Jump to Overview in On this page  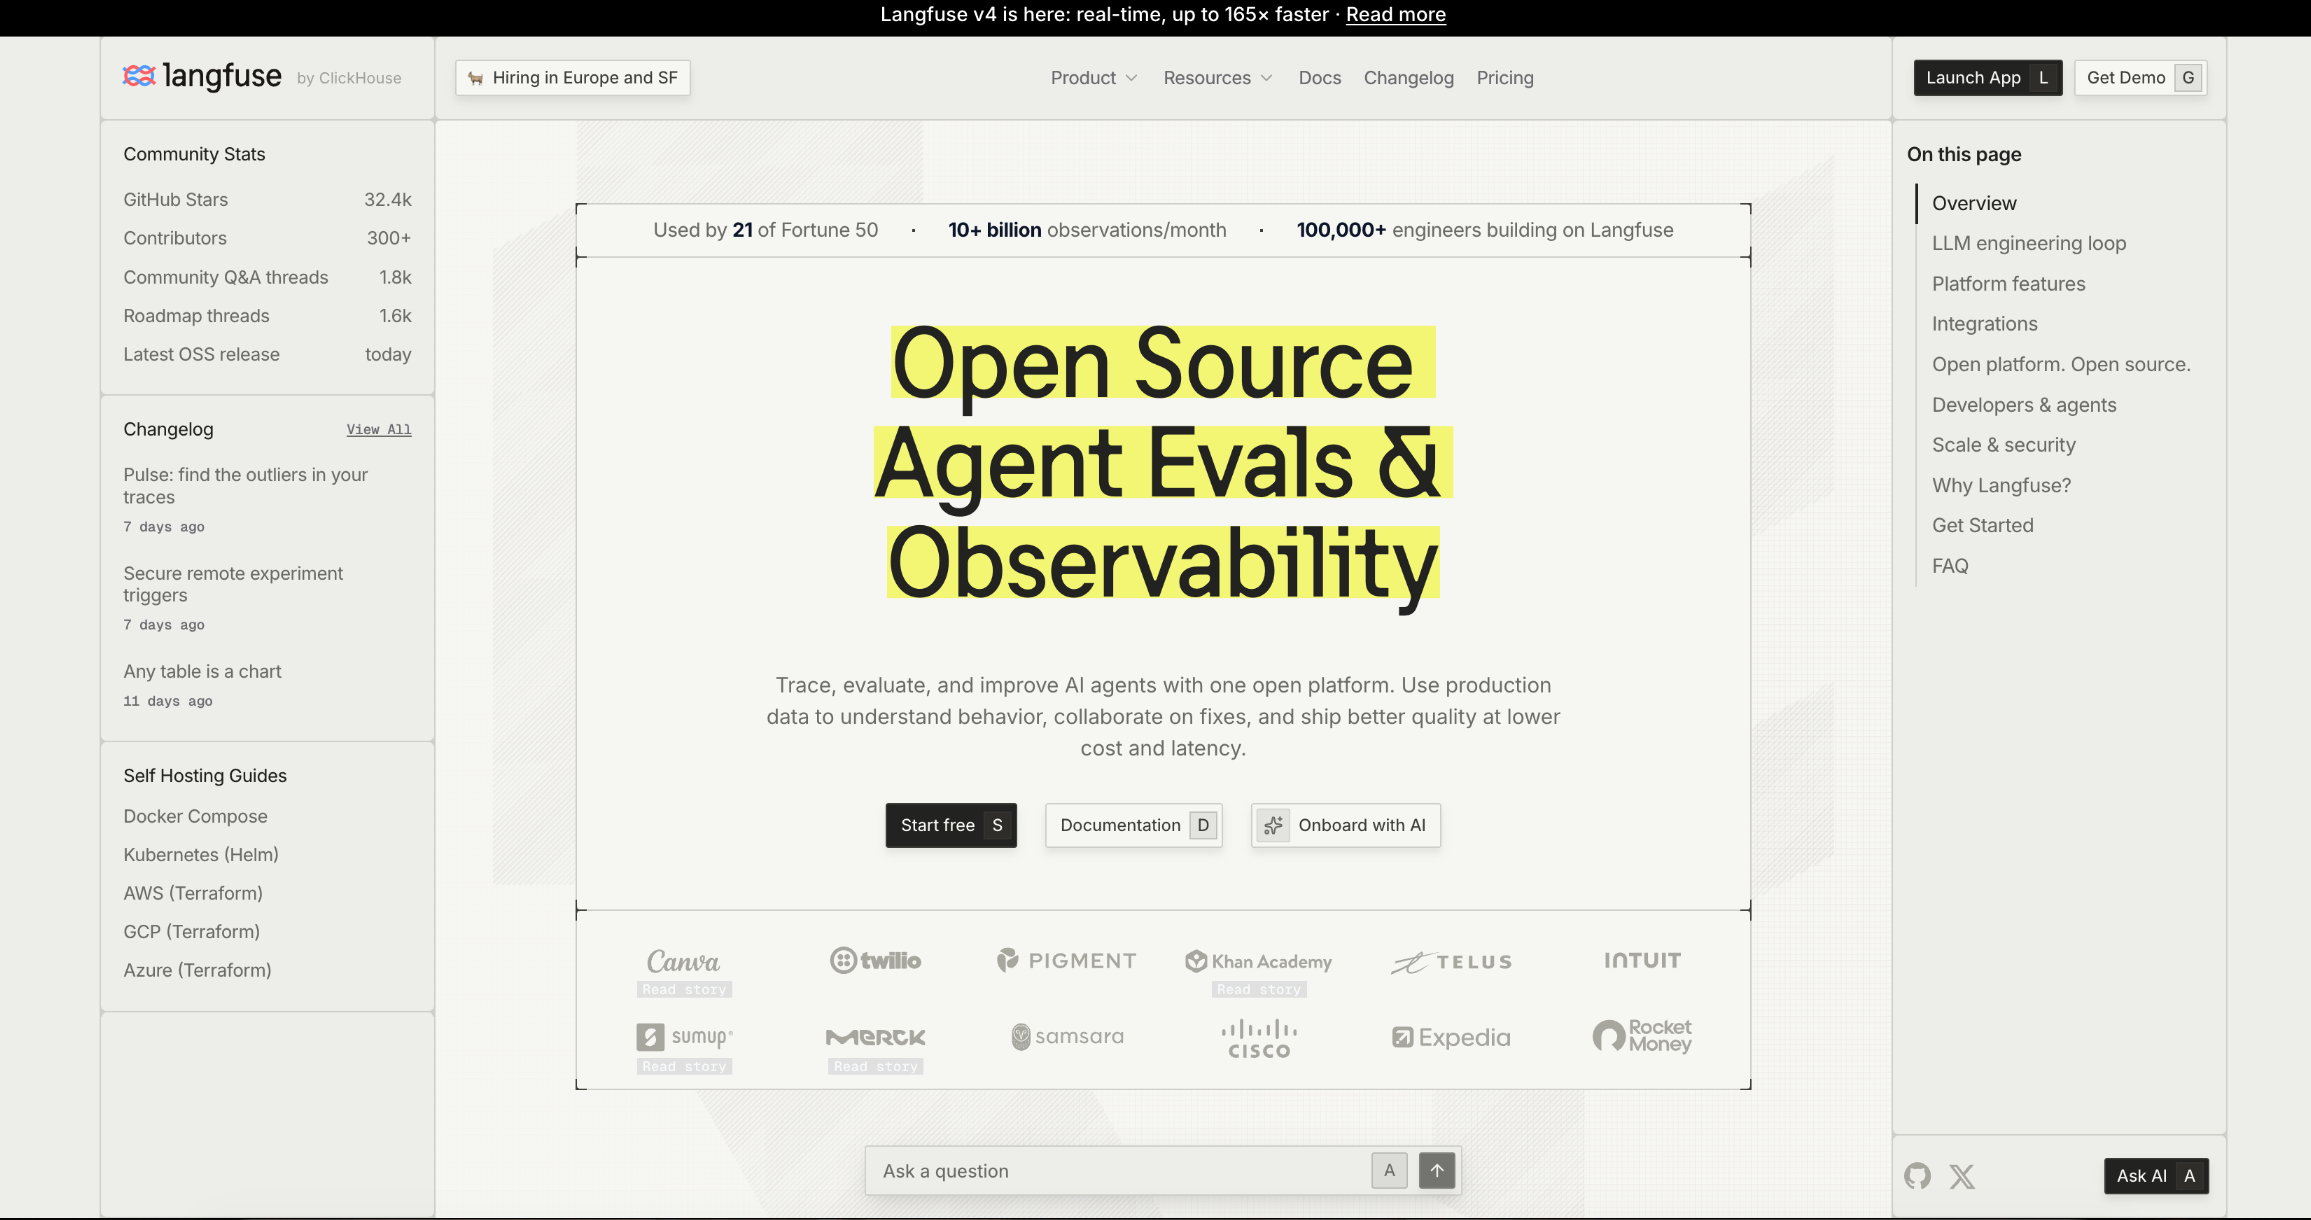pyautogui.click(x=1974, y=203)
